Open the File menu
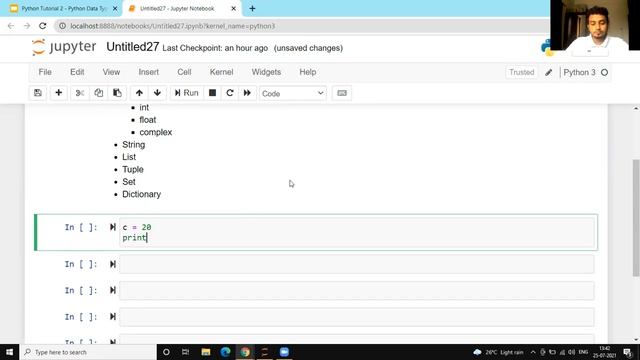Screen dimensions: 640x360 pos(45,72)
